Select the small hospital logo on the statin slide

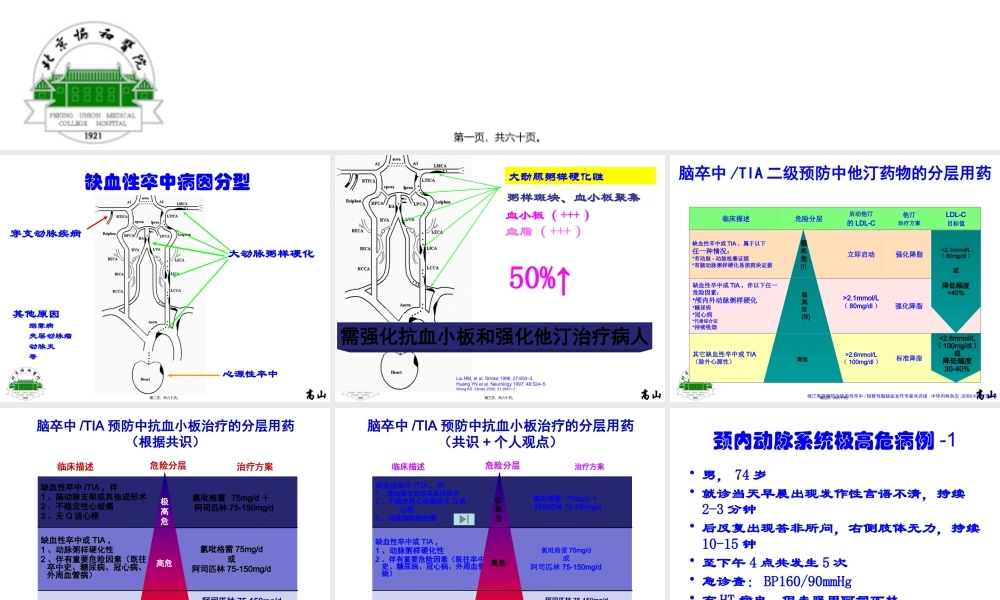[x=694, y=384]
